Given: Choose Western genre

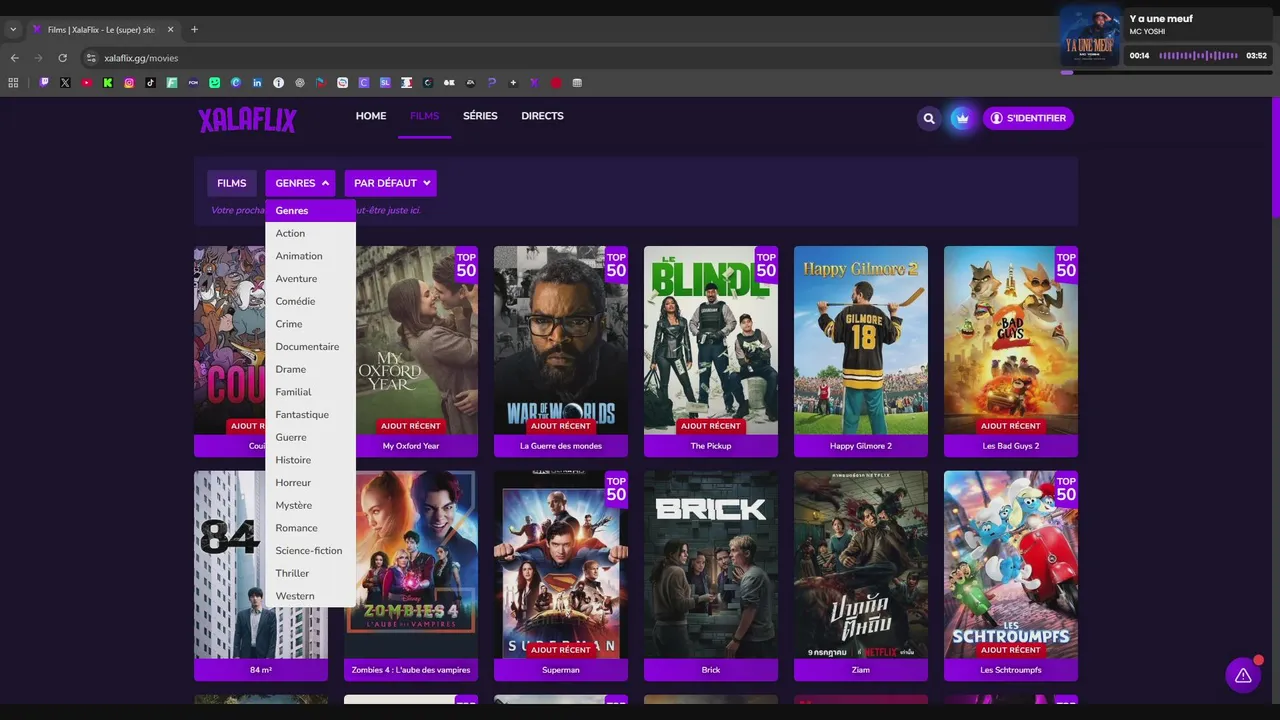Looking at the screenshot, I should (x=310, y=596).
